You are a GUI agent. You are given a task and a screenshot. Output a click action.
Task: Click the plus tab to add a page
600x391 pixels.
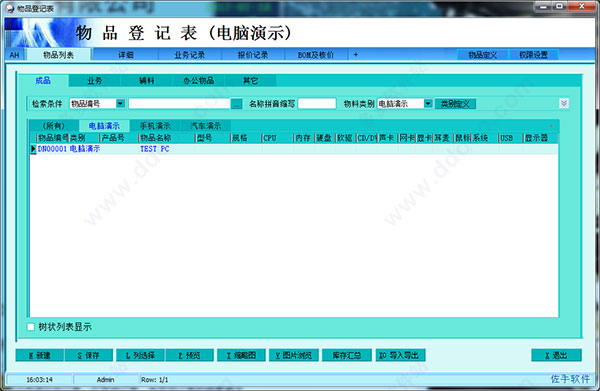[355, 55]
